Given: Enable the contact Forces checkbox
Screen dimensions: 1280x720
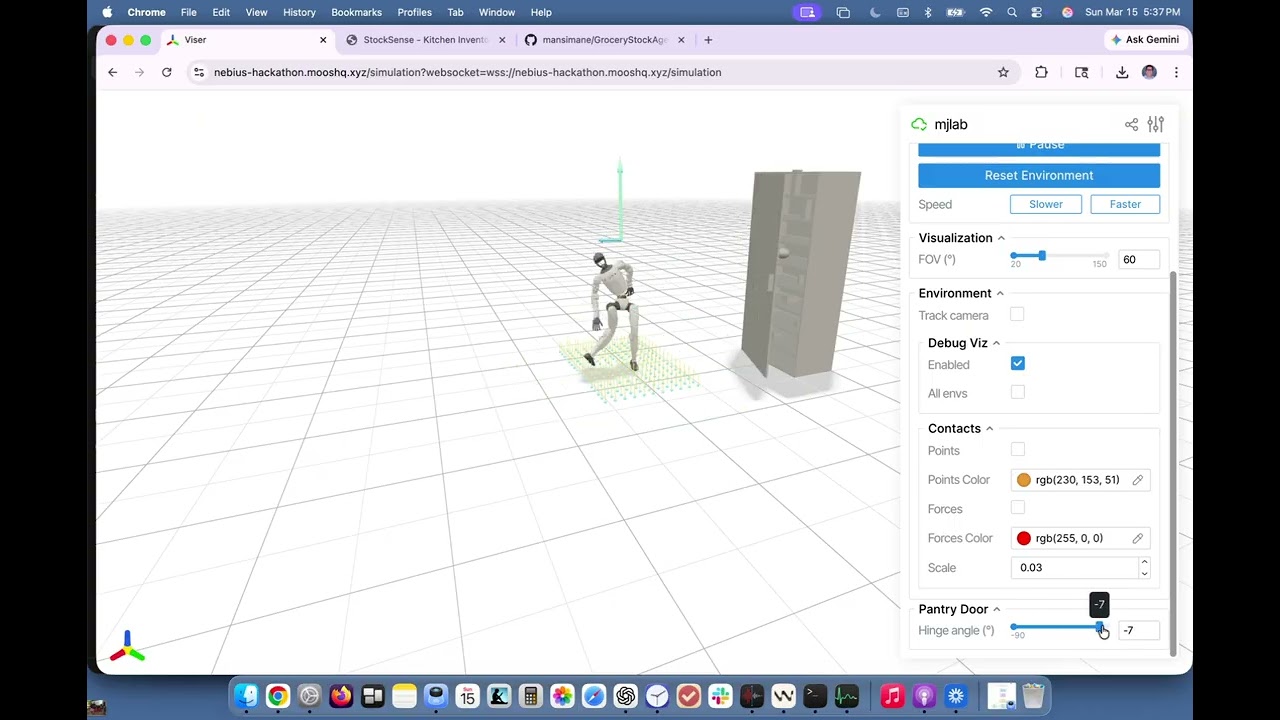Looking at the screenshot, I should pyautogui.click(x=1017, y=508).
